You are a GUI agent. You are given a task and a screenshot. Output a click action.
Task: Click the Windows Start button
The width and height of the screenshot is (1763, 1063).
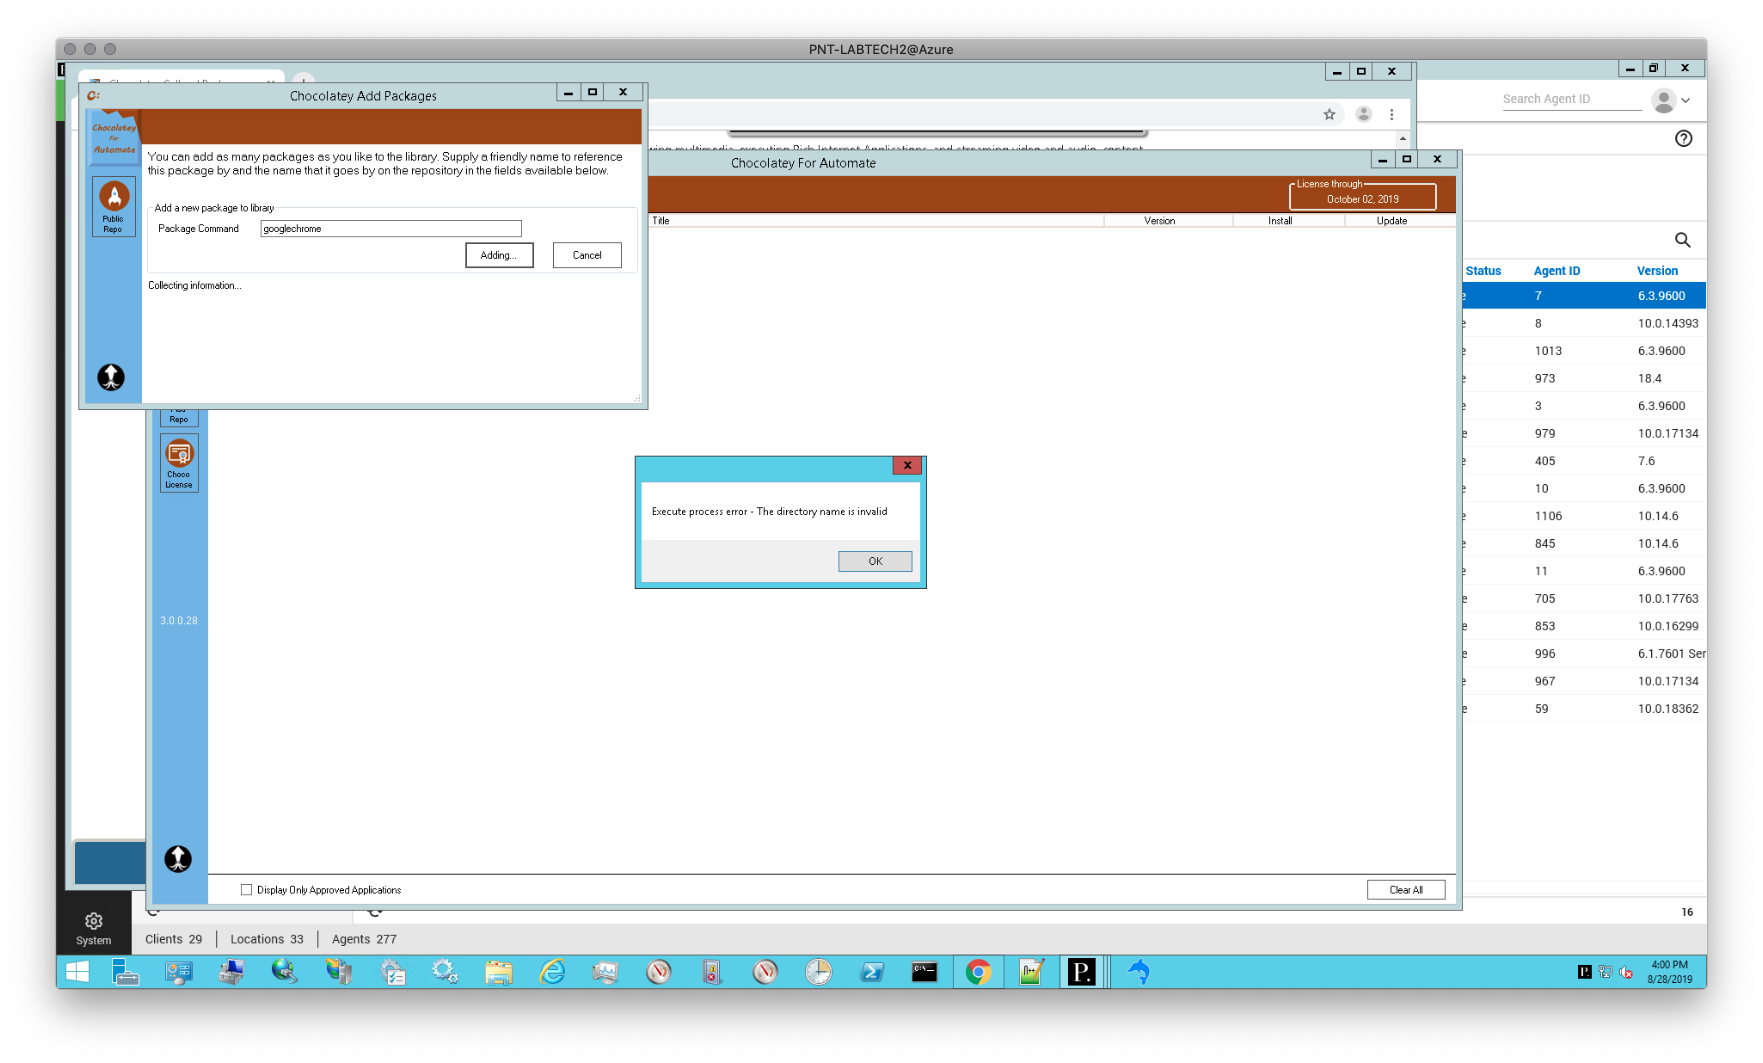[x=77, y=971]
